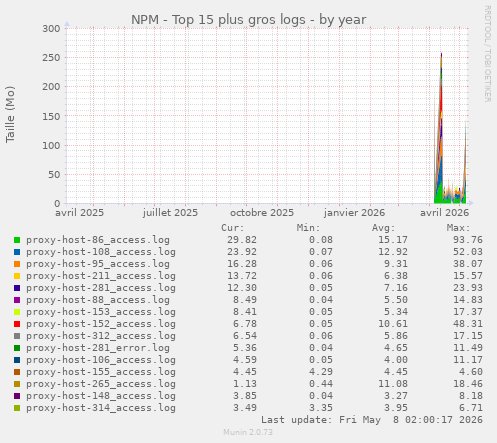Click the green swatch for proxy-host-86_access.log
Screen dimensions: 497x443
tap(17, 240)
